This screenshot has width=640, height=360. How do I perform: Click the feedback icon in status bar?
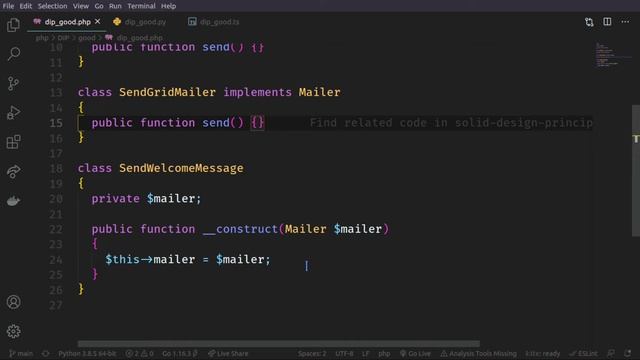tap(611, 353)
